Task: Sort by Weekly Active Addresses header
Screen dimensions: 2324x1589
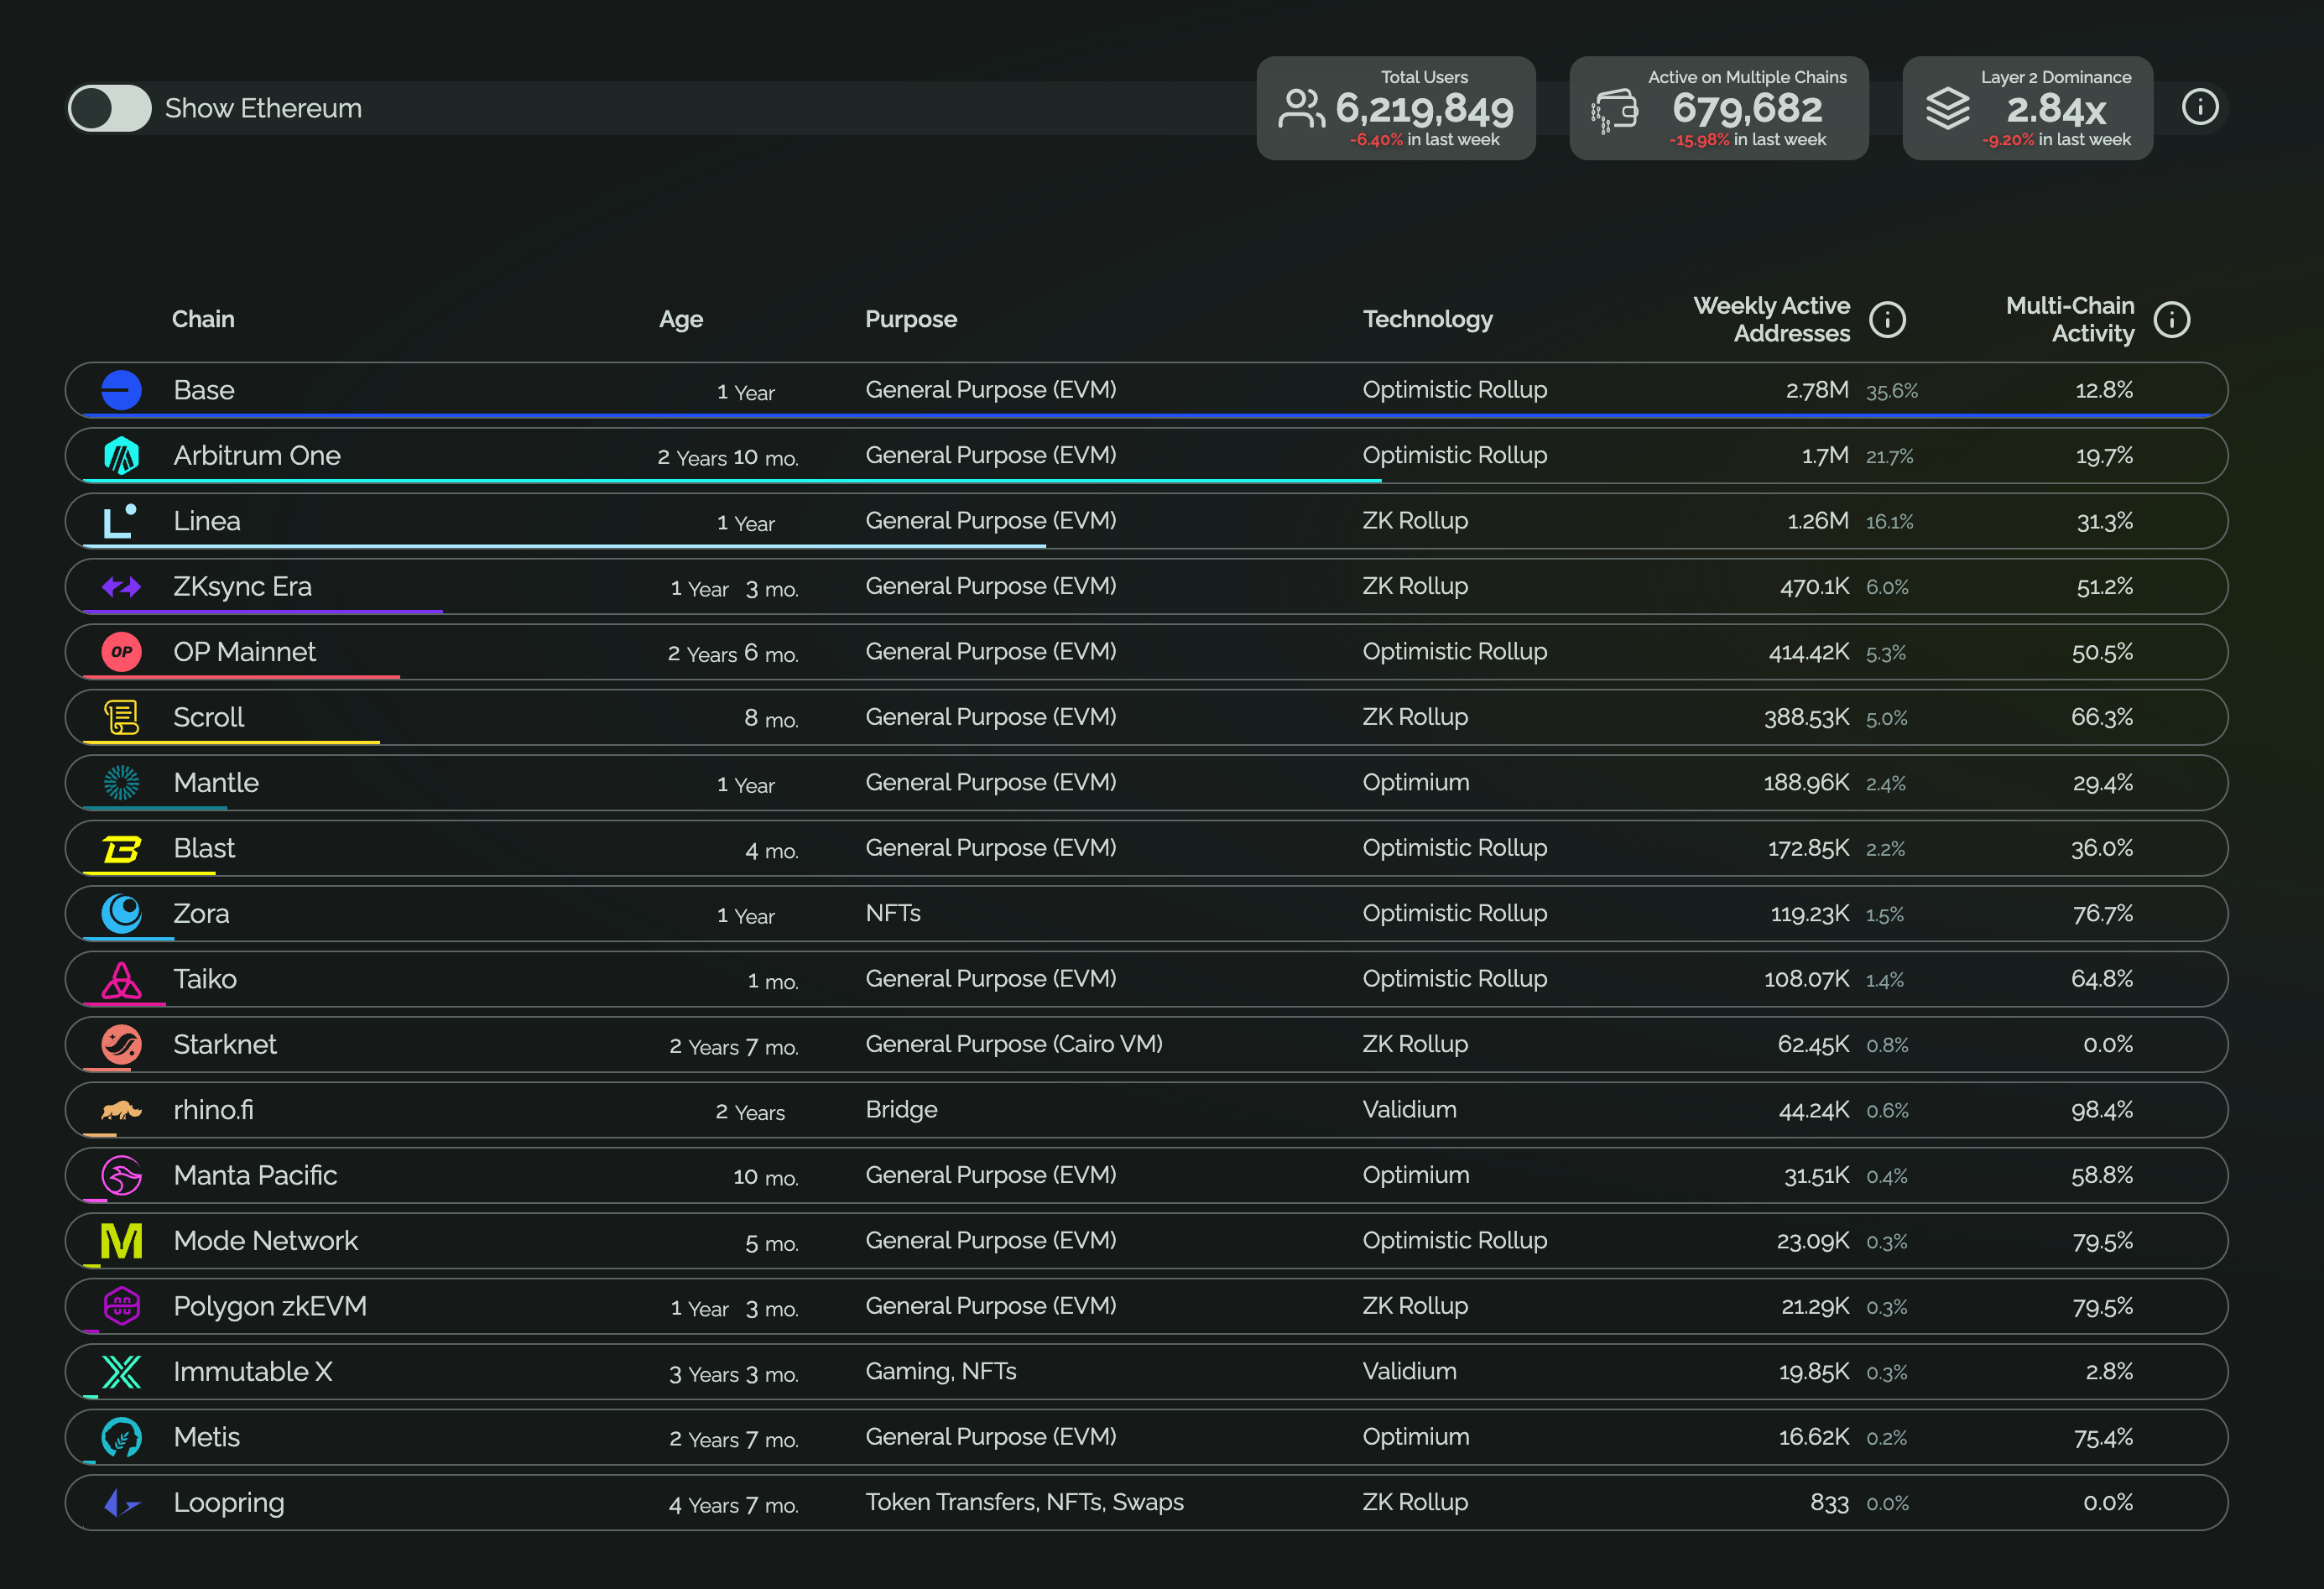Action: click(1771, 320)
